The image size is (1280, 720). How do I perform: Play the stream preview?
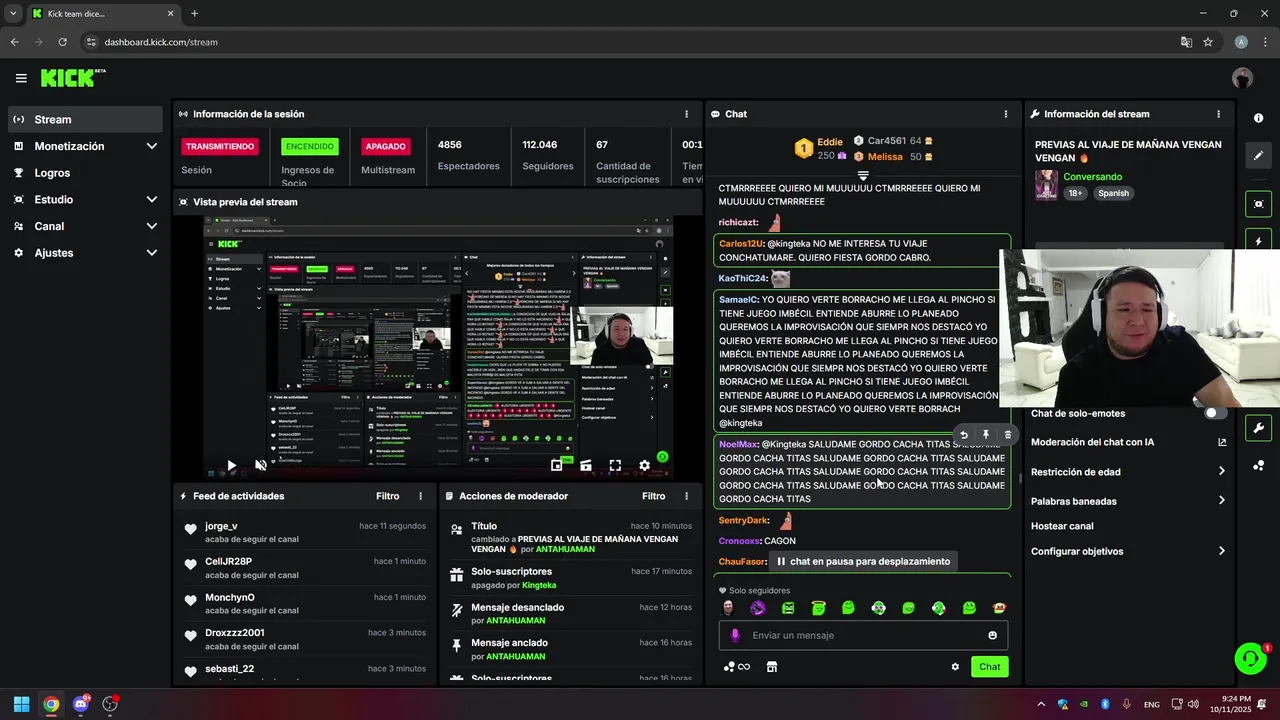click(x=232, y=465)
